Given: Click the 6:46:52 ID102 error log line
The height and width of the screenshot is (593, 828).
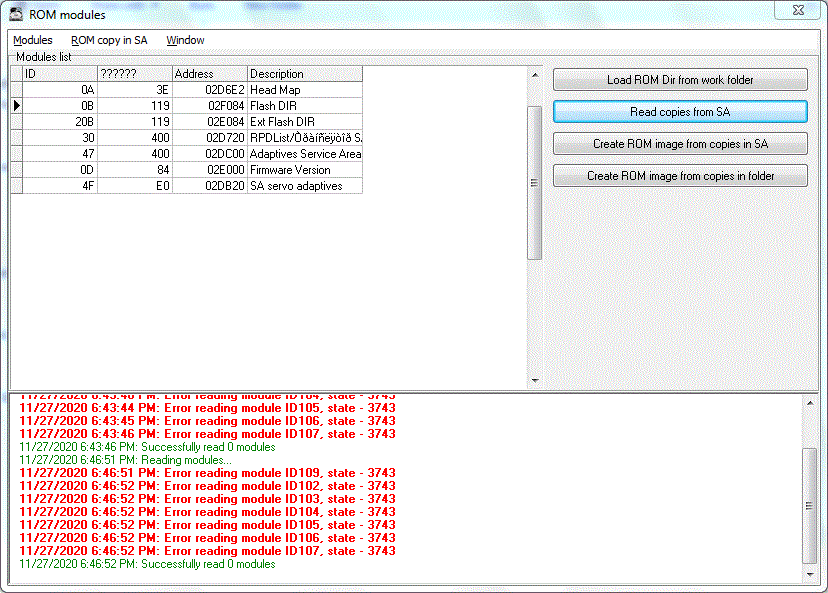Looking at the screenshot, I should (x=208, y=486).
